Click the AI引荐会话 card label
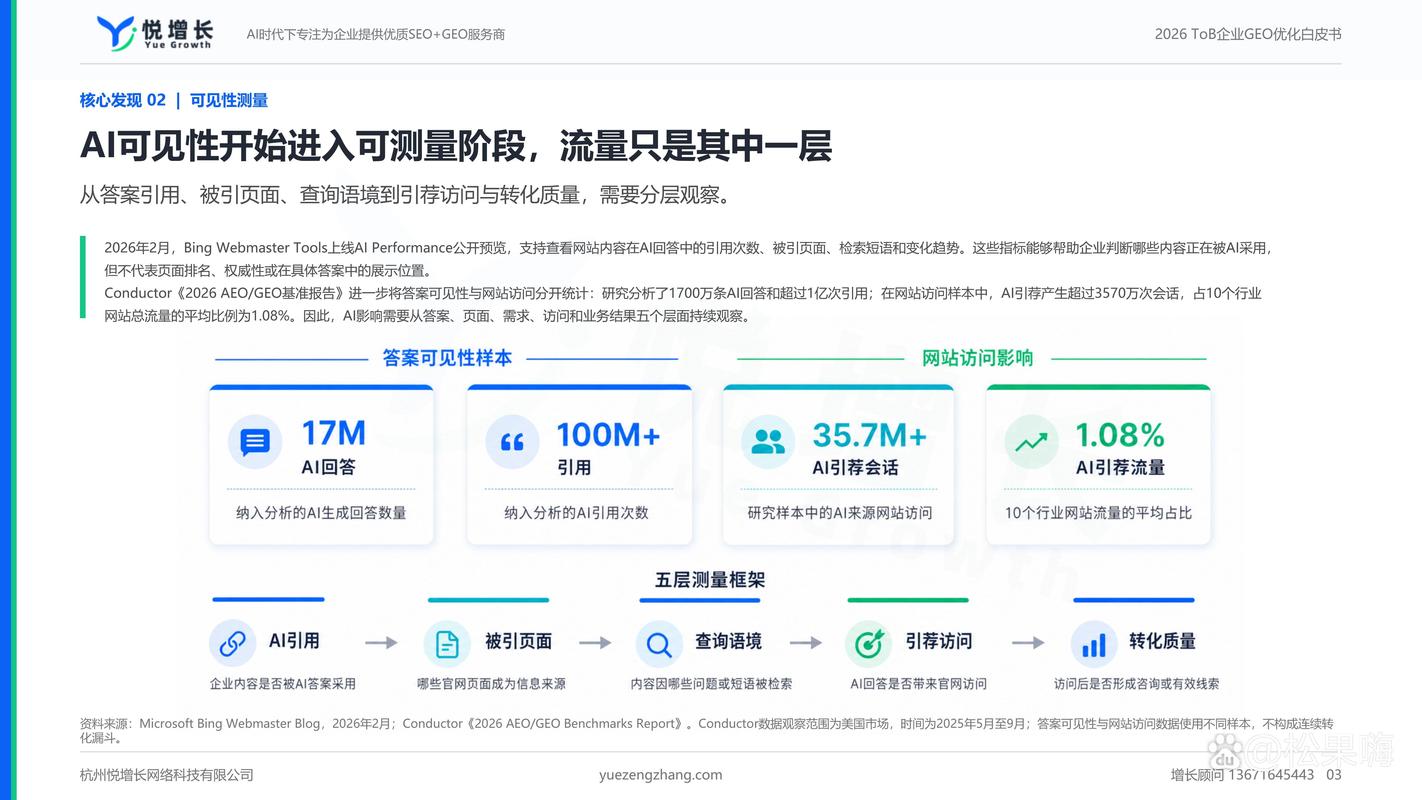The height and width of the screenshot is (800, 1422). point(855,467)
